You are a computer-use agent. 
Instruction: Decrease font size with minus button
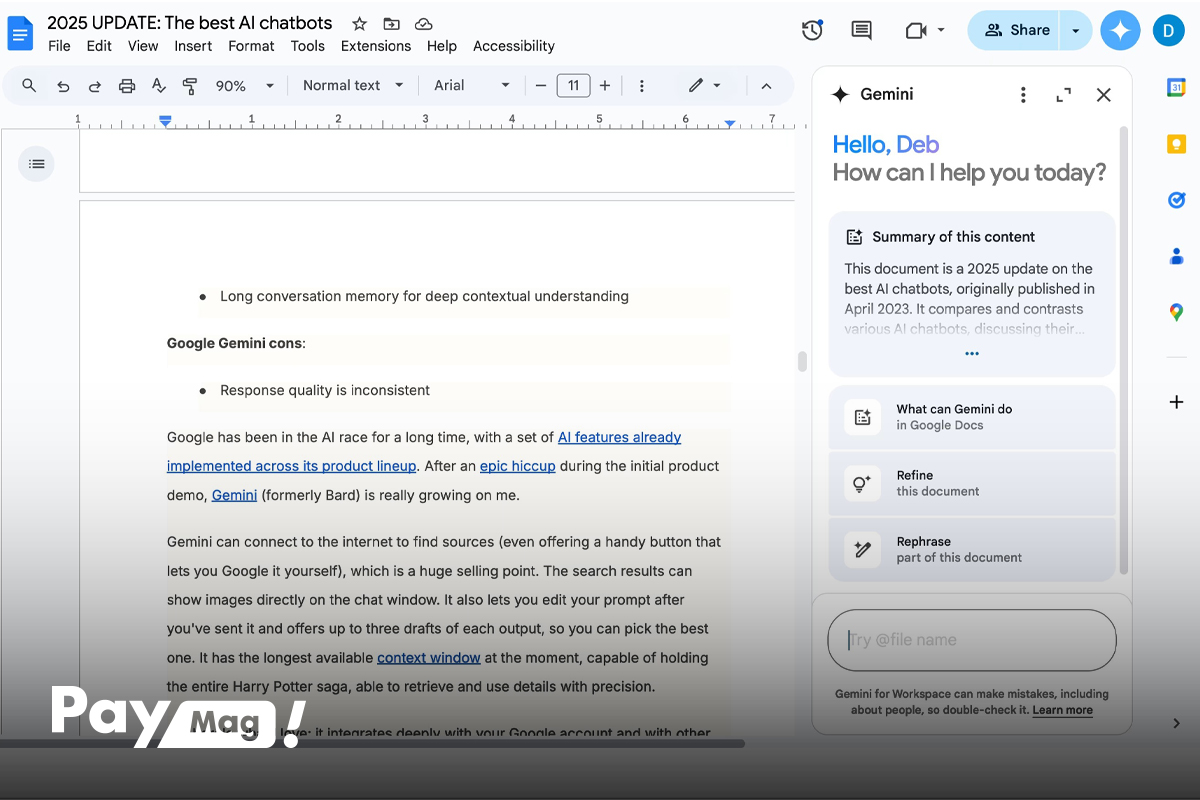coord(541,86)
